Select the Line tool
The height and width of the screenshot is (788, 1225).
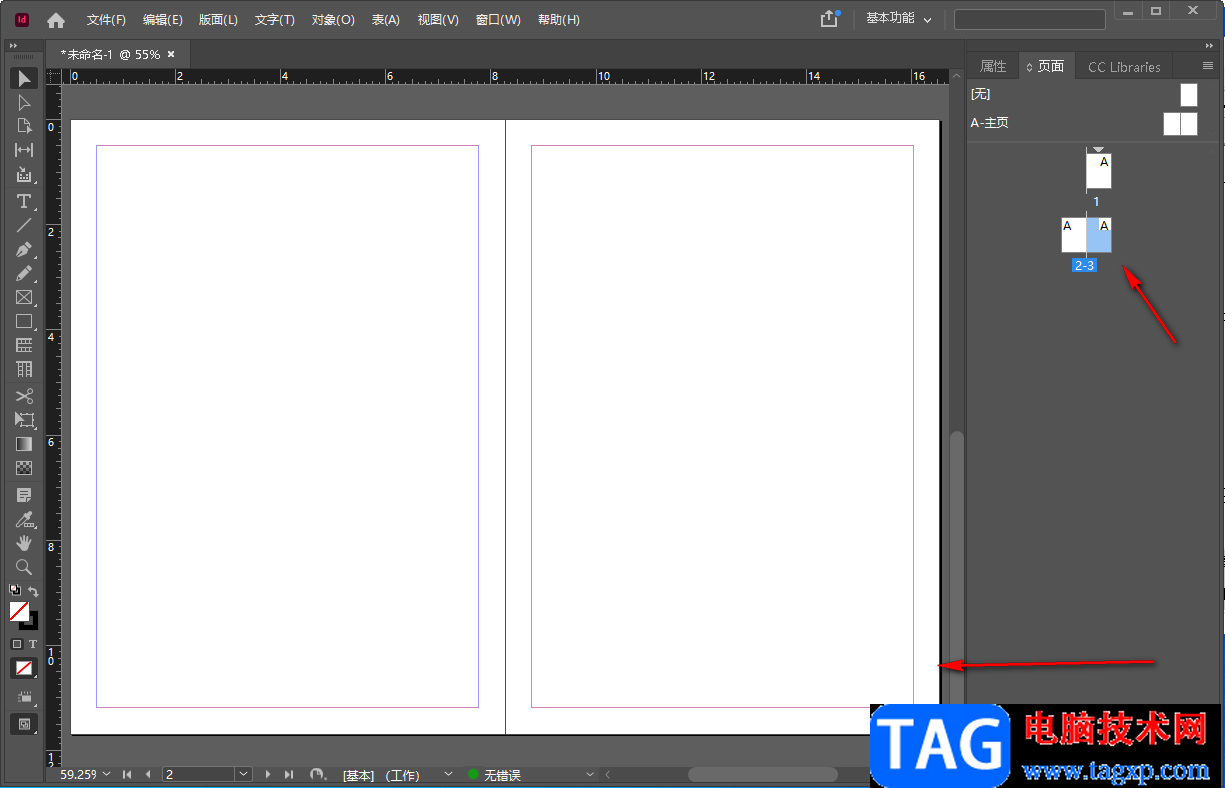point(24,225)
